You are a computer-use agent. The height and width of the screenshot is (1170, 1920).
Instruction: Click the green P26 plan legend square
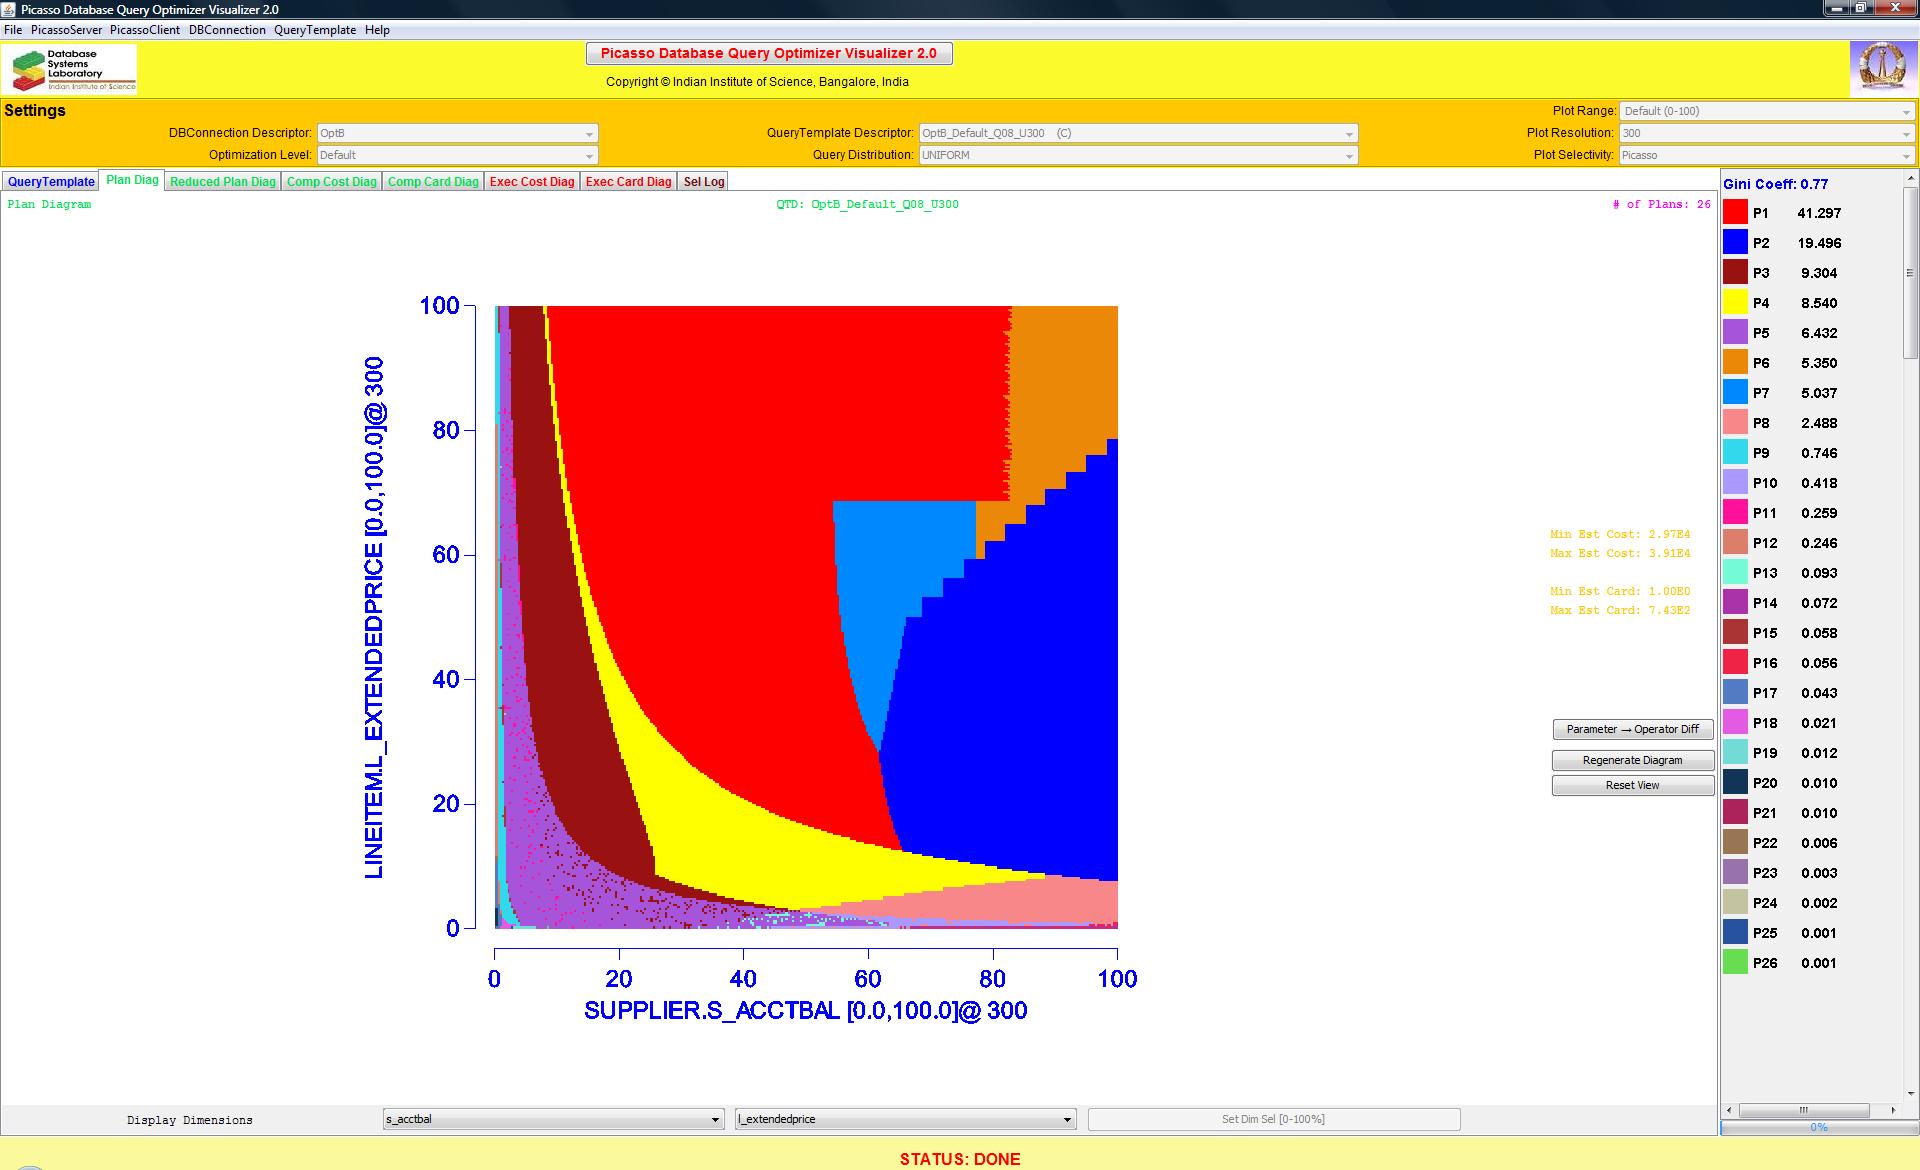click(x=1735, y=962)
